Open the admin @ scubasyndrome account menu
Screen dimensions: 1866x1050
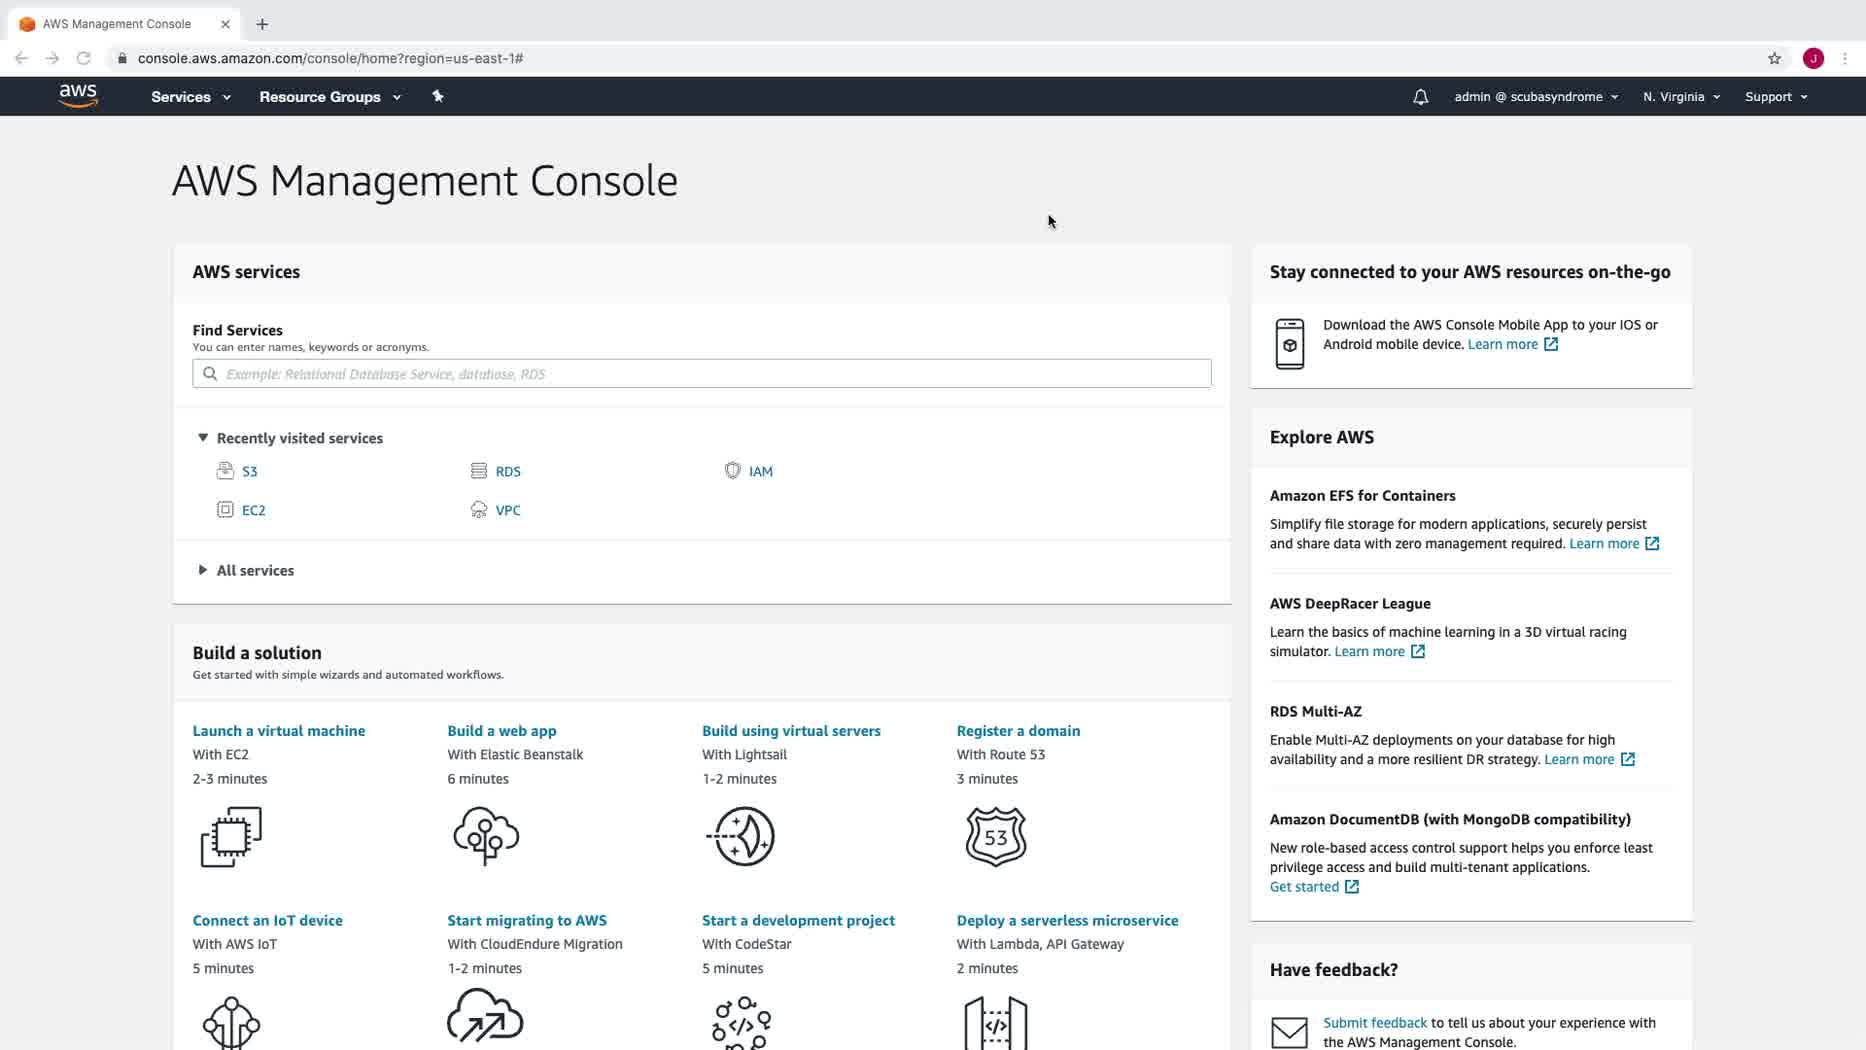point(1536,97)
